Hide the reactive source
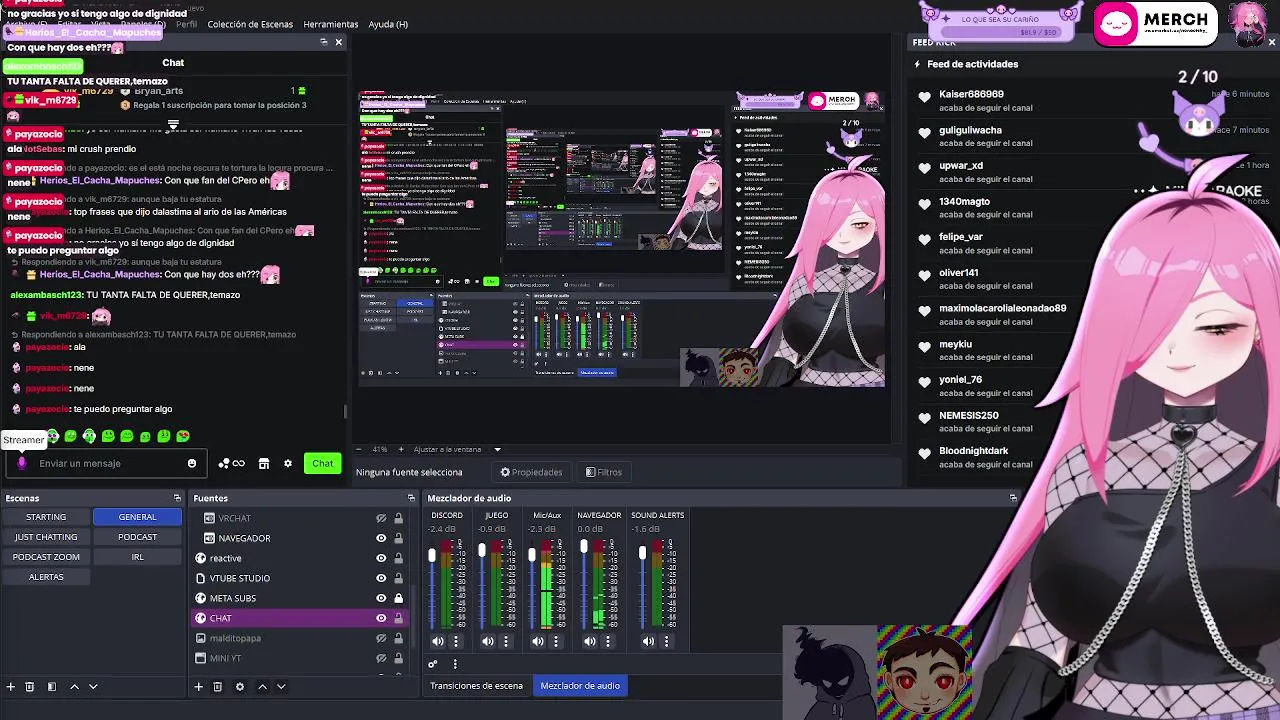This screenshot has width=1280, height=720. pyautogui.click(x=381, y=558)
